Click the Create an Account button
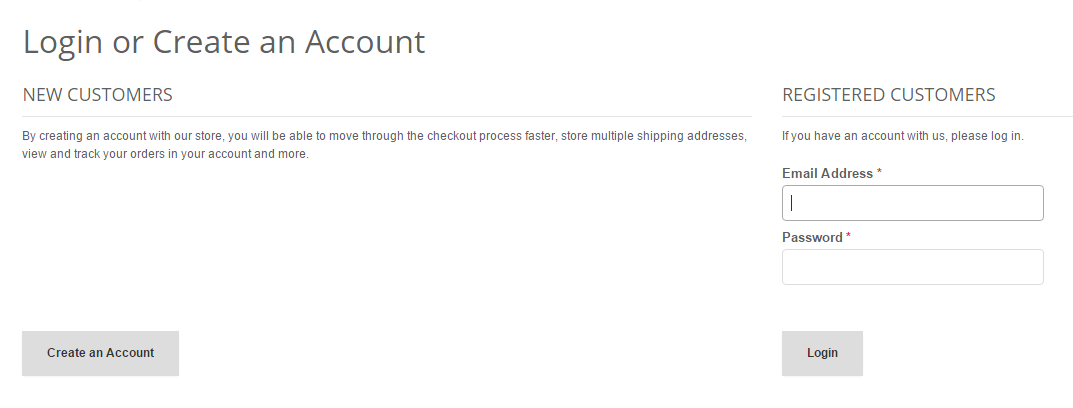 click(100, 353)
